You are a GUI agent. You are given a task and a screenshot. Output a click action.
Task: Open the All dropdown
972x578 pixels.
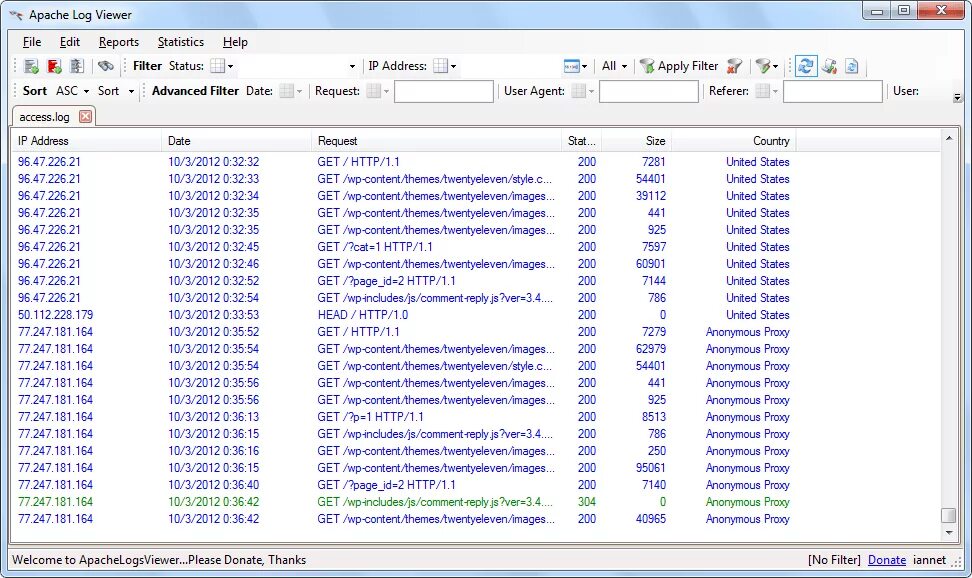tap(614, 66)
